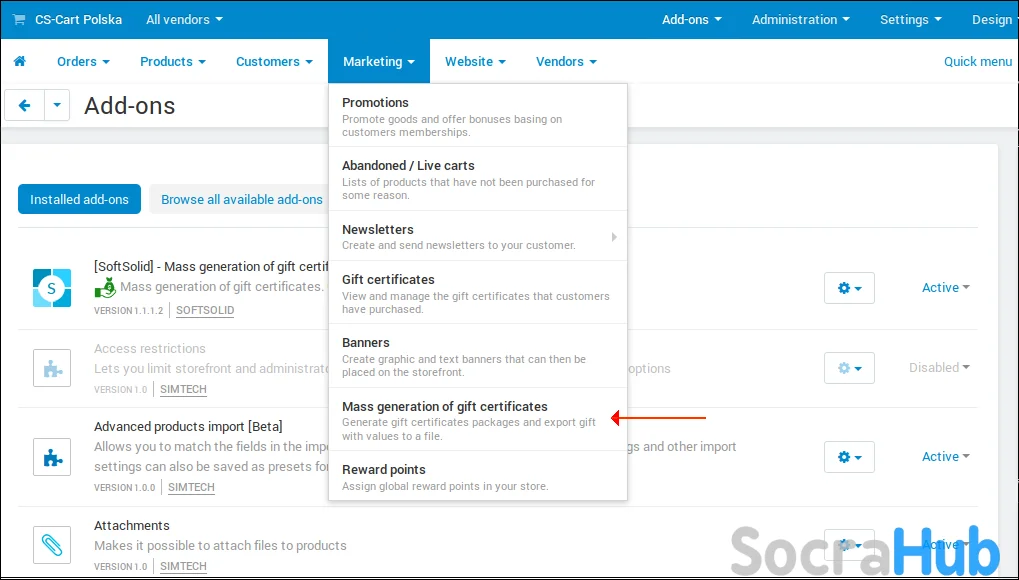Change the Disabled status of Access restrictions

(939, 367)
